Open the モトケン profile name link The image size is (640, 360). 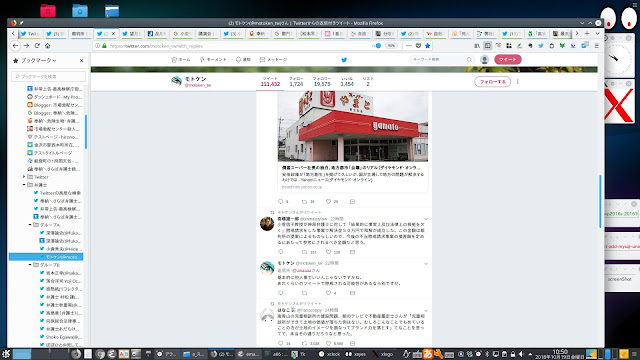[x=196, y=79]
